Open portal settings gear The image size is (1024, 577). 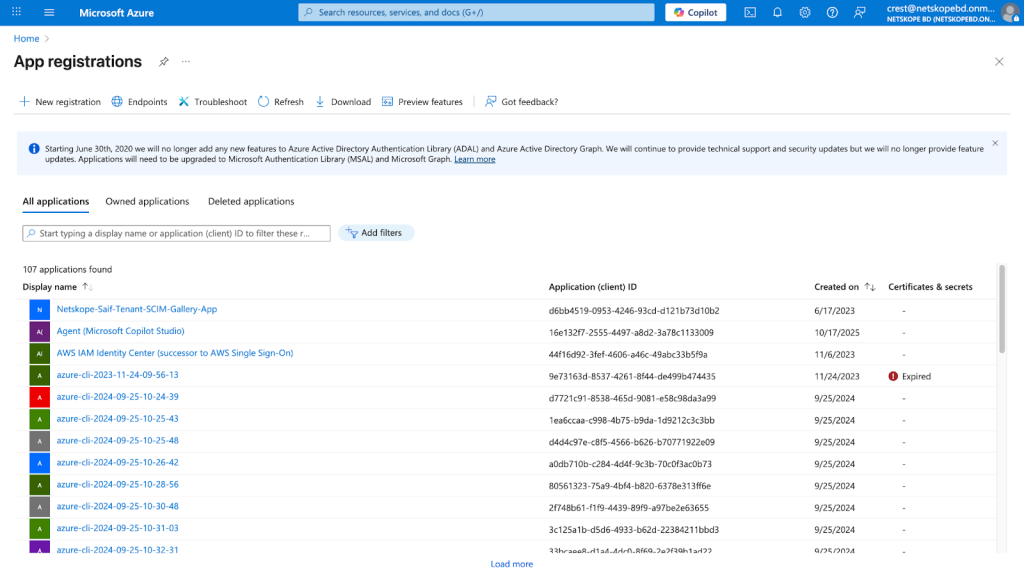click(x=805, y=12)
